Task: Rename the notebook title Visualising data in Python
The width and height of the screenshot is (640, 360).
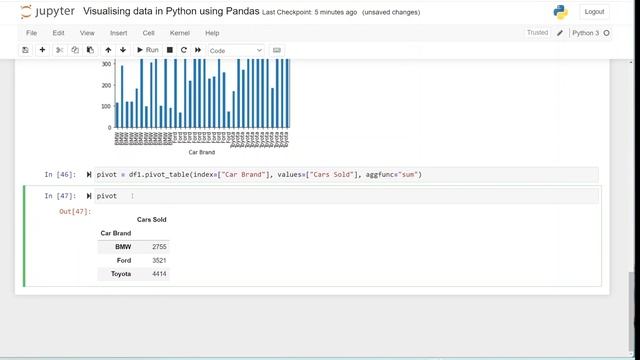Action: [x=171, y=11]
